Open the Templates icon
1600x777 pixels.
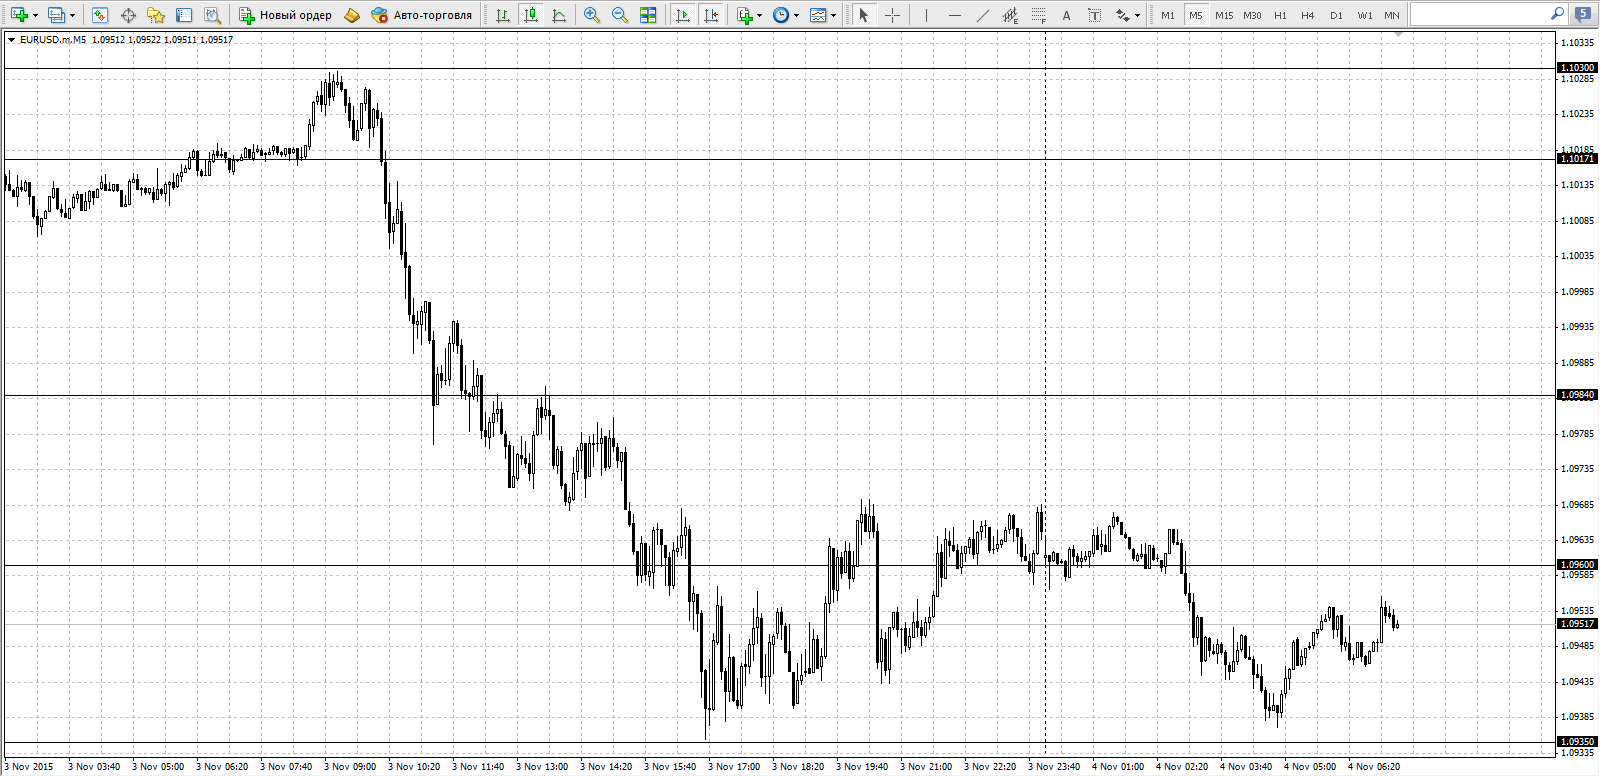pyautogui.click(x=818, y=15)
